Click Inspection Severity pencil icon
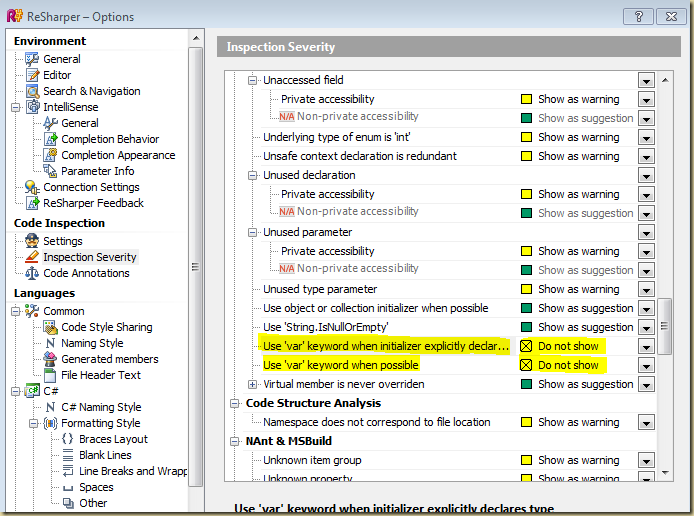 coord(32,257)
